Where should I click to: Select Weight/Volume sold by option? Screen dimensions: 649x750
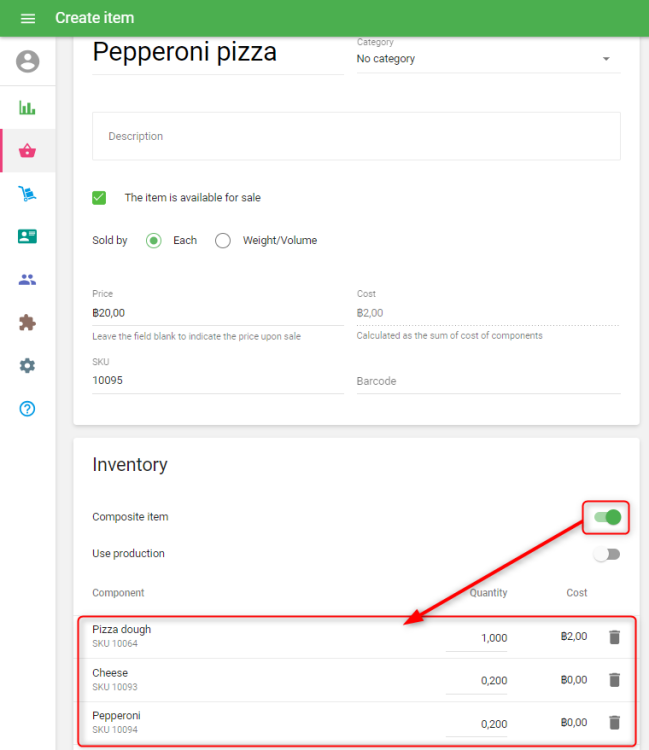[x=223, y=240]
